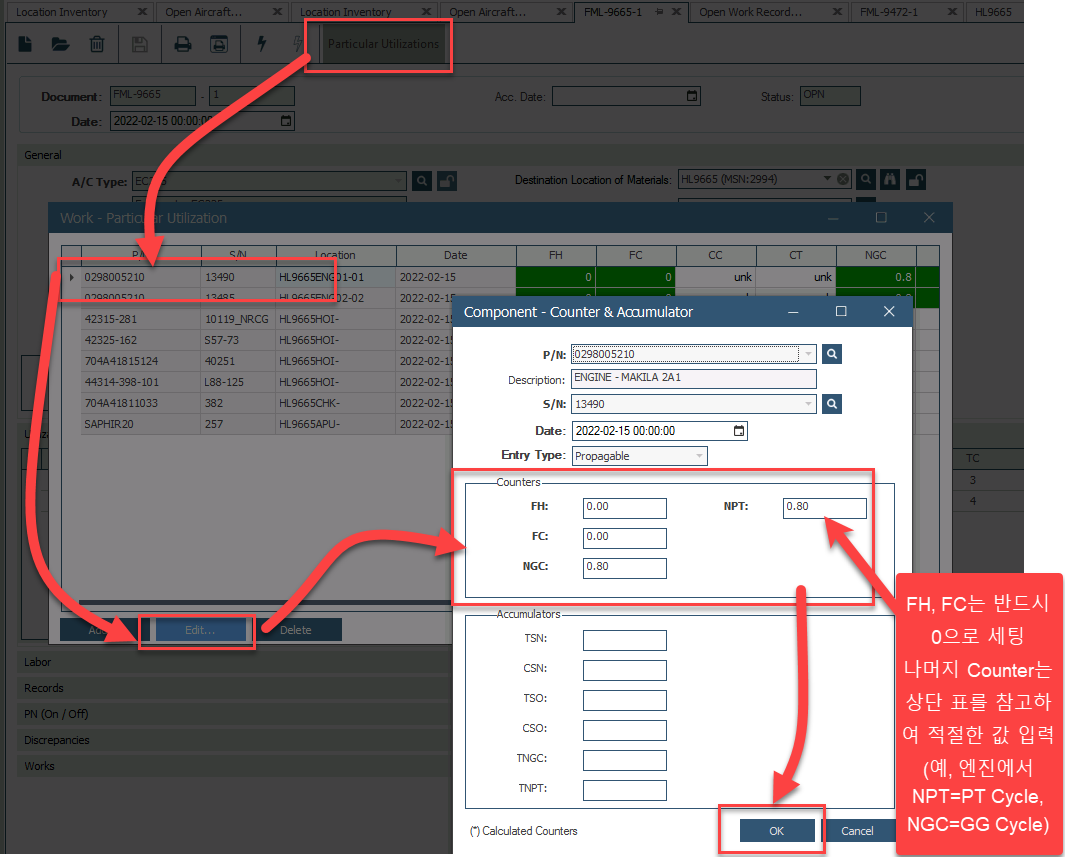Screen dimensions: 1065x857
Task: Click the New document toolbar icon
Action: 26,44
